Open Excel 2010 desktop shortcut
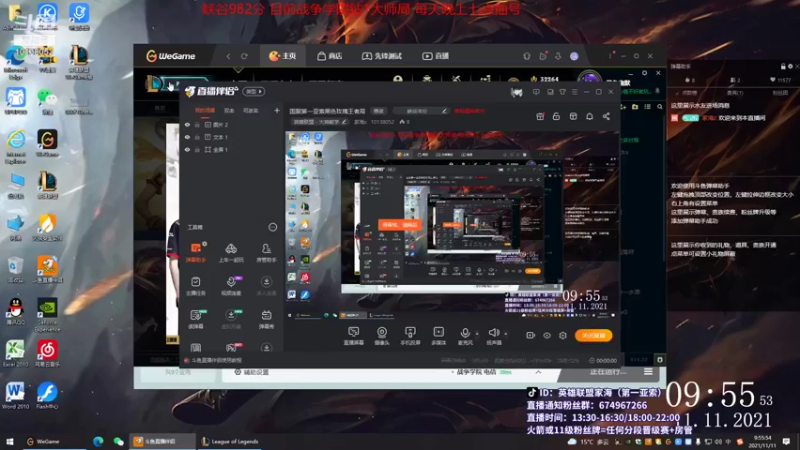This screenshot has width=800, height=450. coord(15,354)
